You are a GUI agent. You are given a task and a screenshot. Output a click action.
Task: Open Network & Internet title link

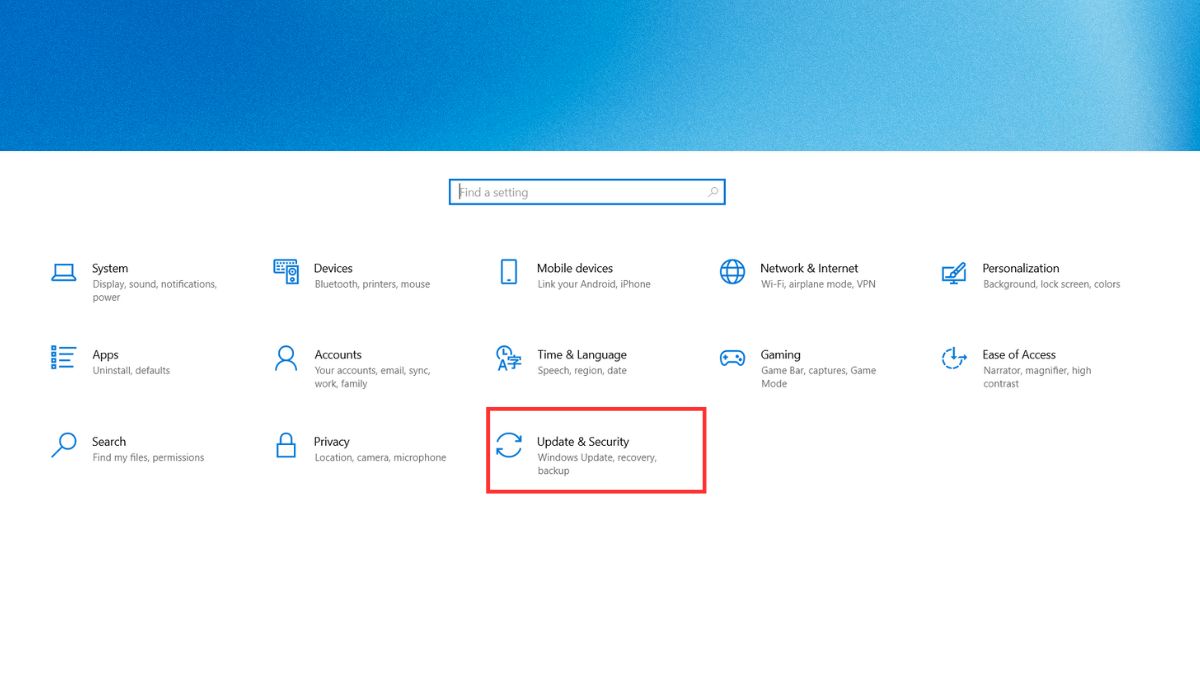[809, 268]
